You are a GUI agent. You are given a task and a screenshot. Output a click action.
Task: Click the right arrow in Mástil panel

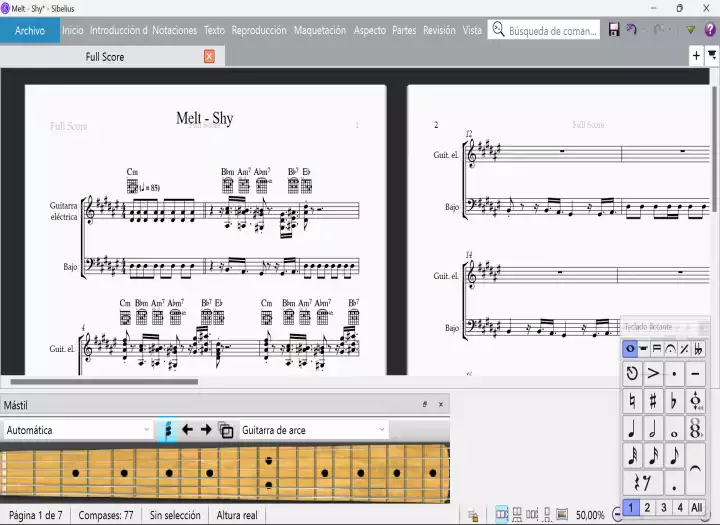[x=206, y=430]
